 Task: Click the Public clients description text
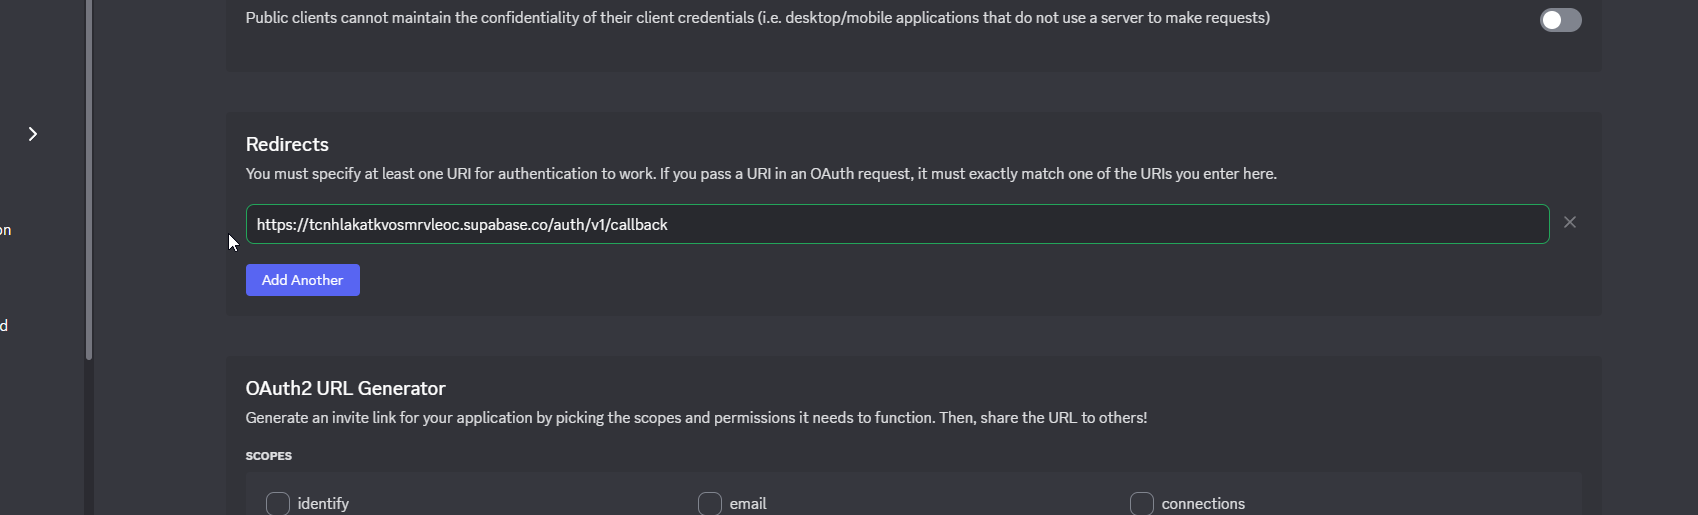(x=758, y=18)
